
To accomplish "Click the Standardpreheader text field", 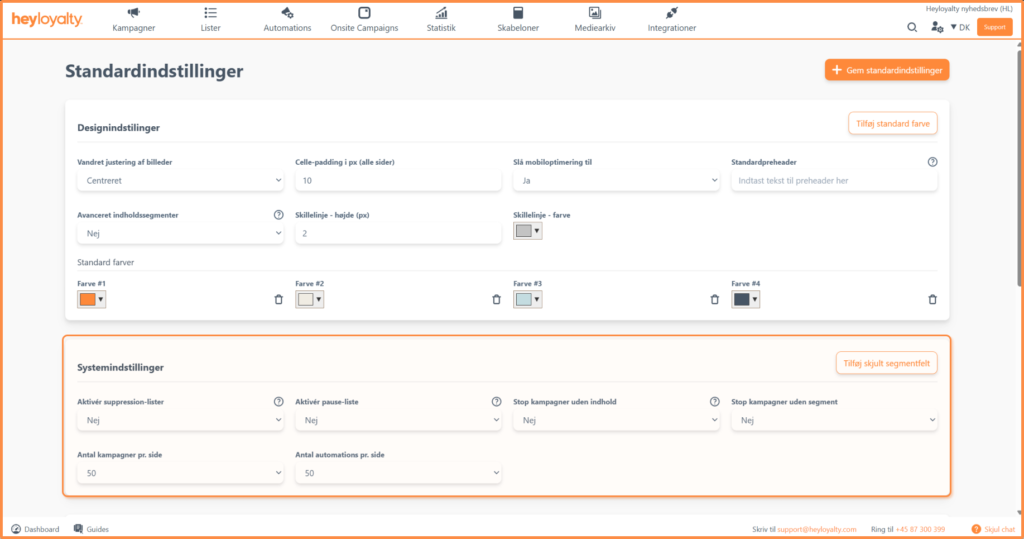I will (x=834, y=181).
